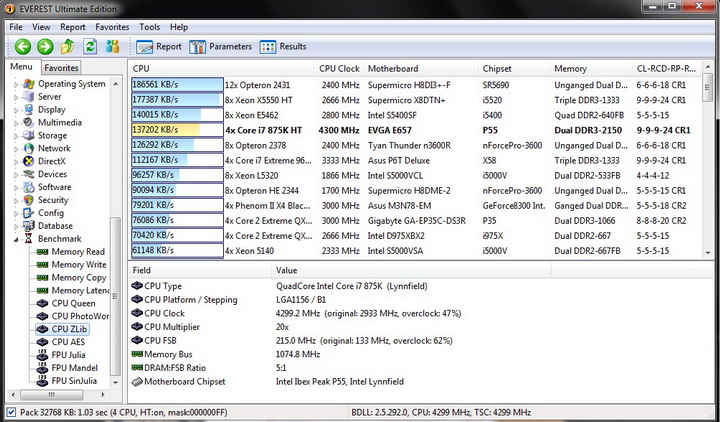The image size is (720, 422).
Task: Click the Report toolbar icon
Action: coord(159,47)
